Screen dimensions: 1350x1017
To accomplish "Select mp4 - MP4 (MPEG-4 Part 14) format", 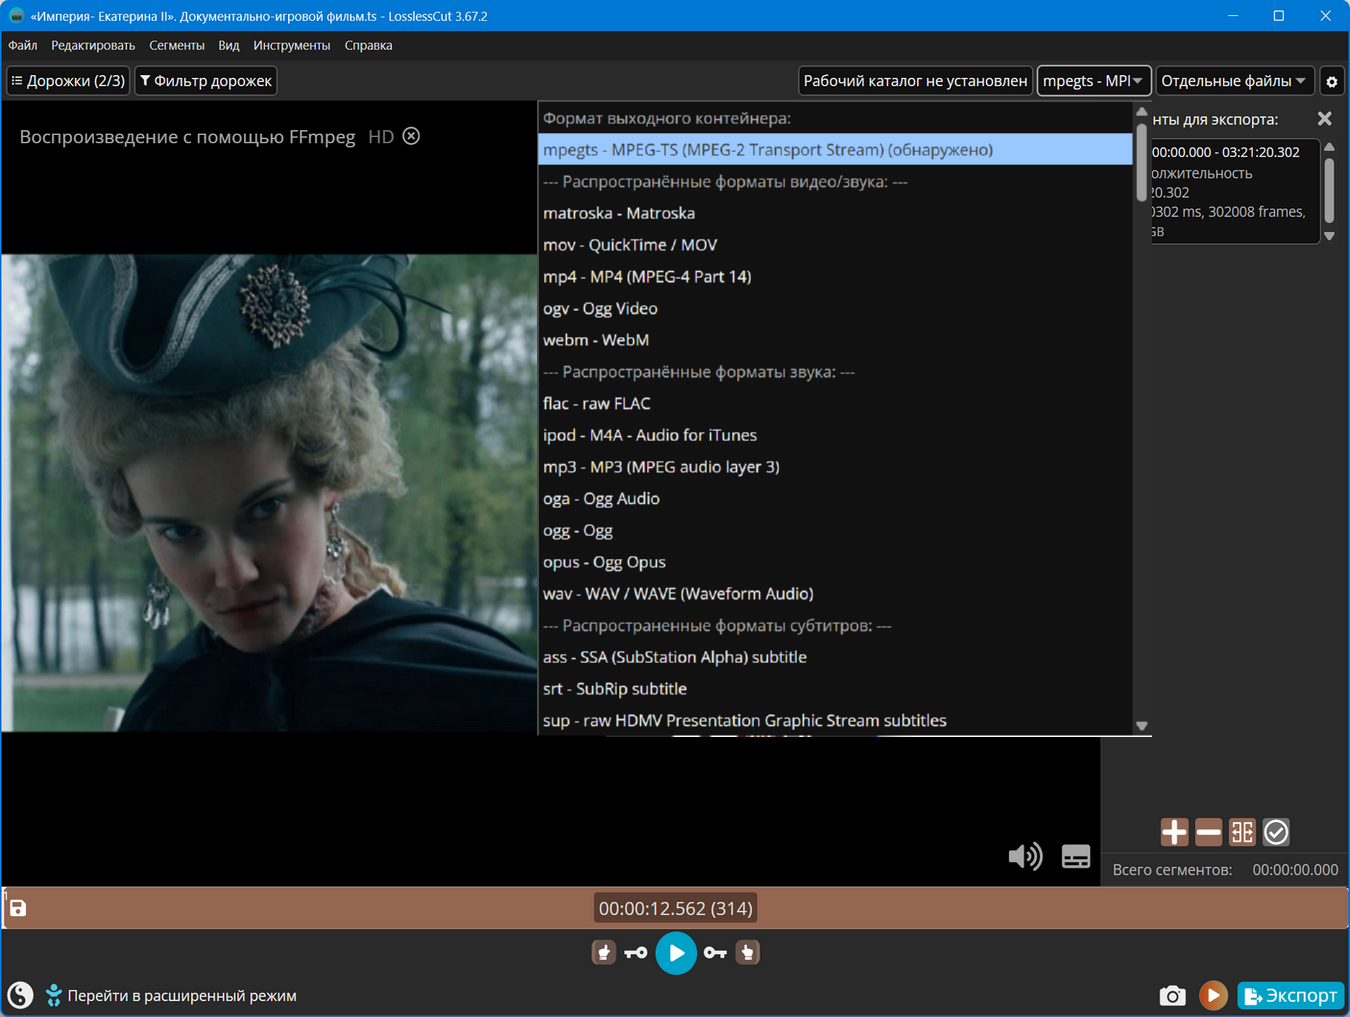I will [x=647, y=277].
